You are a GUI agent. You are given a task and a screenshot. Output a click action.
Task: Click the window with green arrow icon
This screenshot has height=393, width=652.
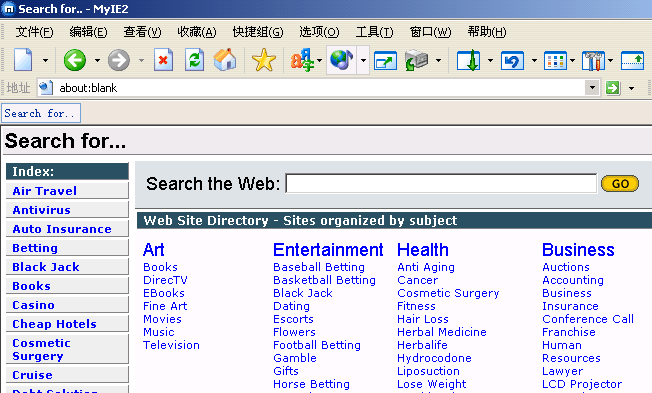click(385, 60)
